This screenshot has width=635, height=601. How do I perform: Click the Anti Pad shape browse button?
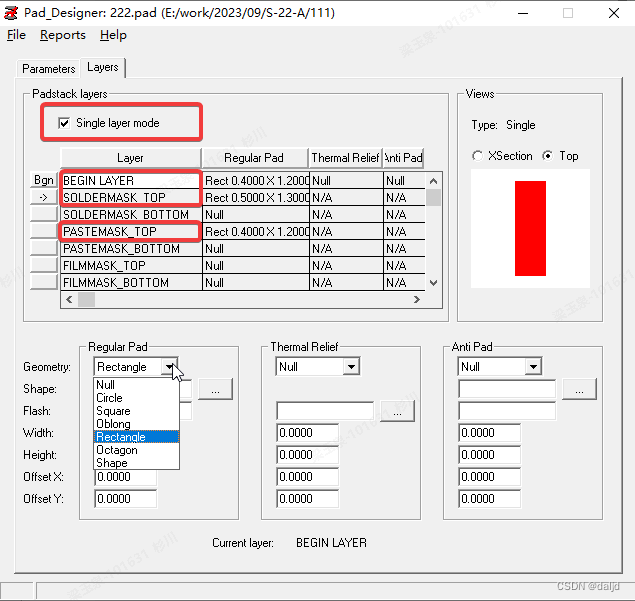579,388
